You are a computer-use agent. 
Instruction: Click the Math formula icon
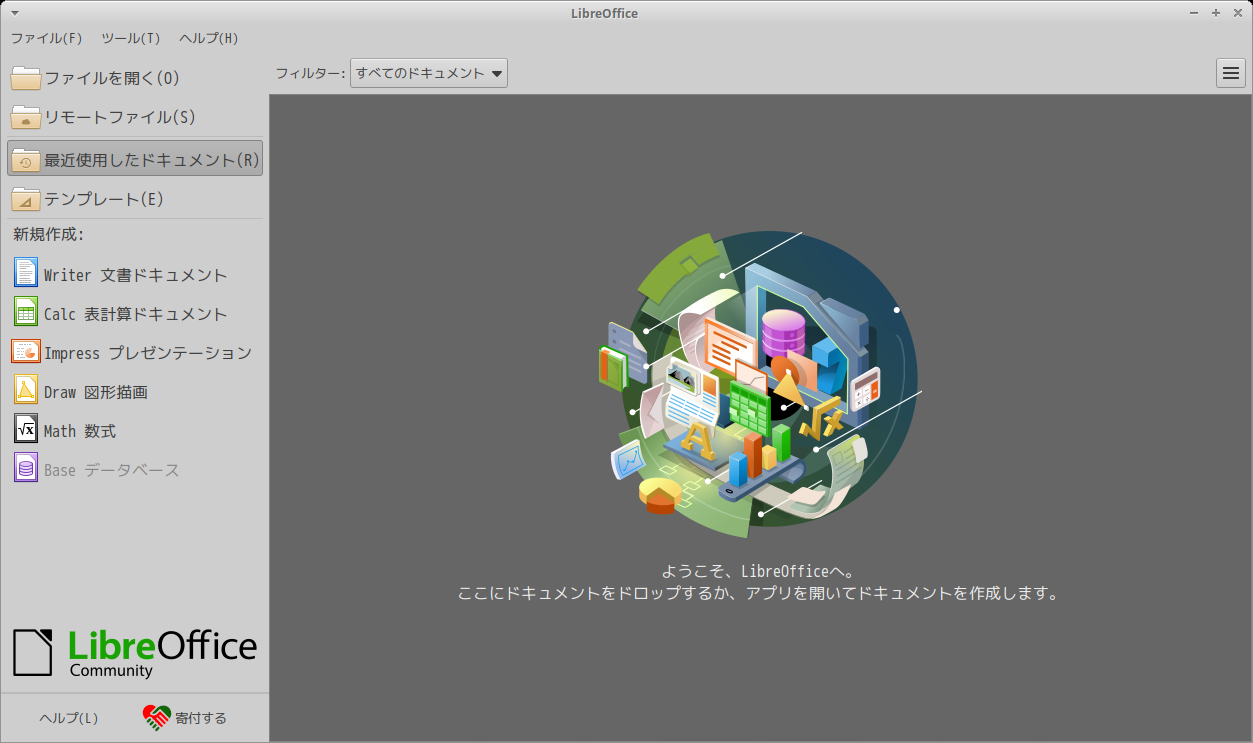coord(26,429)
